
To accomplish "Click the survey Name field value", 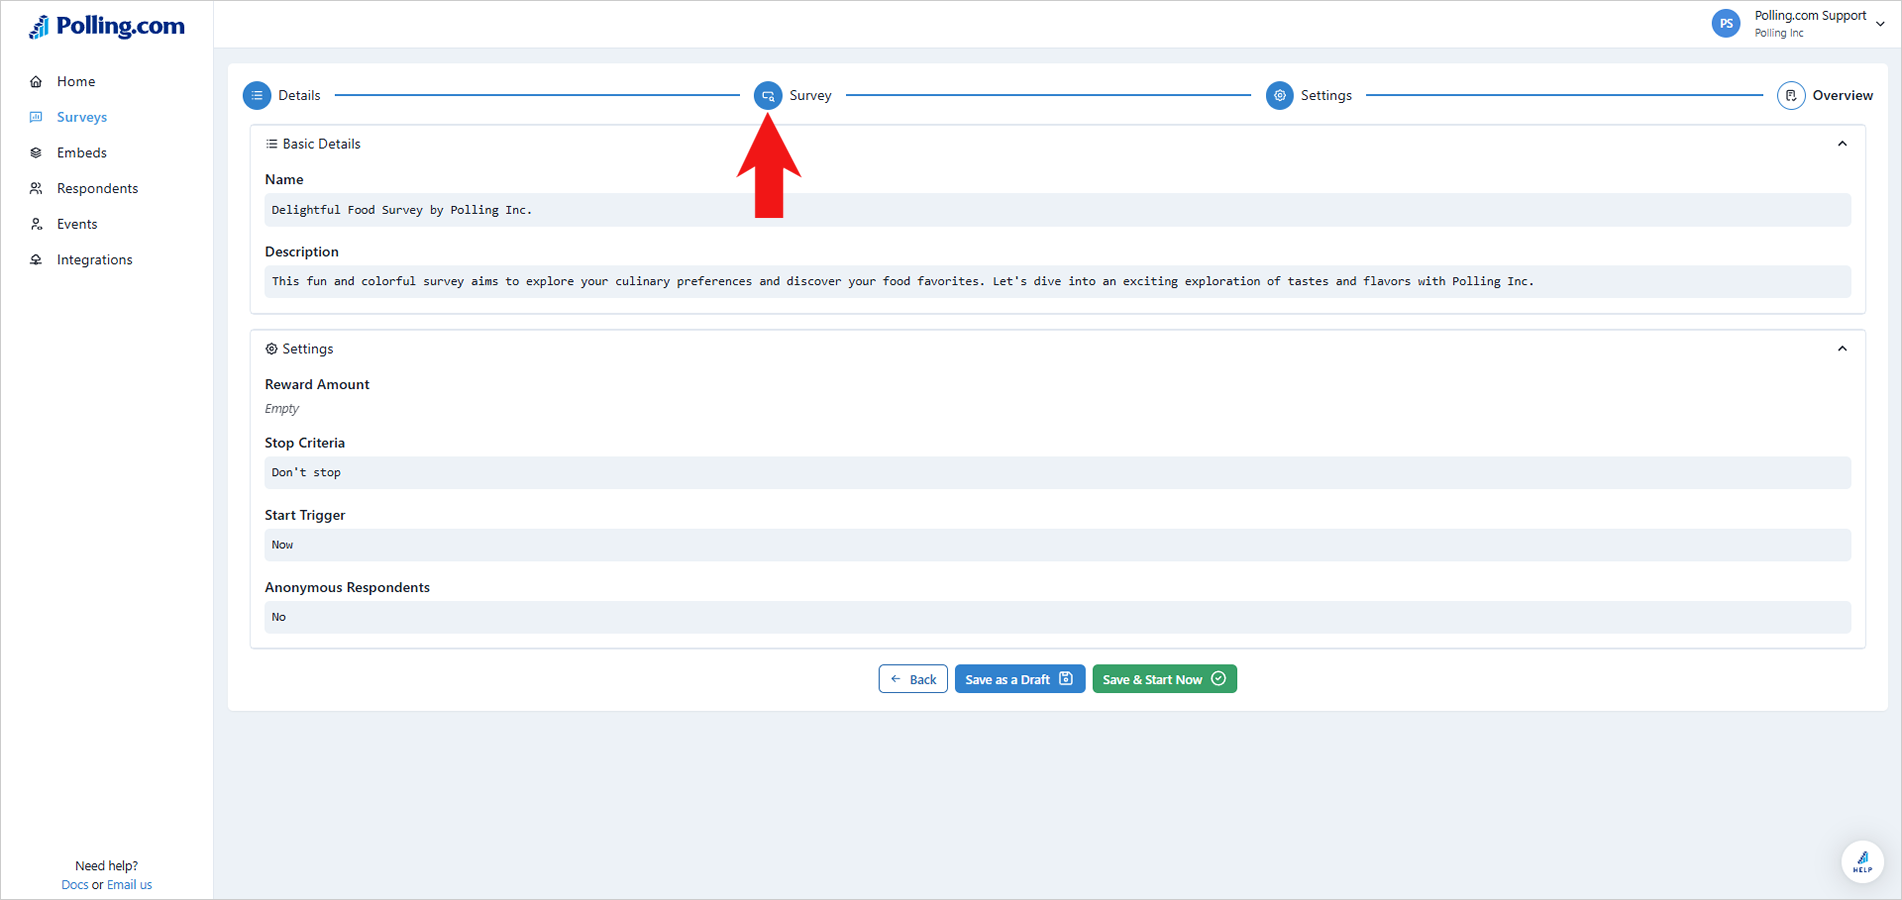I will [x=1058, y=210].
